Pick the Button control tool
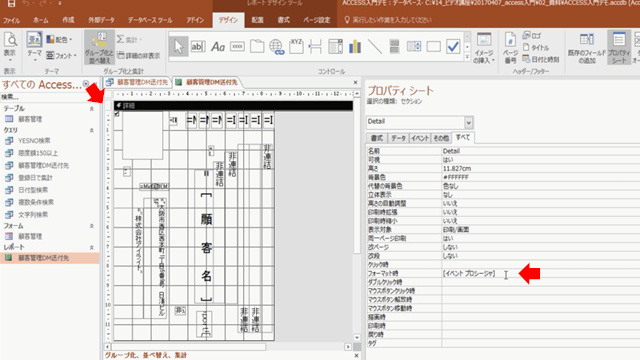The width and height of the screenshot is (640, 360). [x=237, y=47]
